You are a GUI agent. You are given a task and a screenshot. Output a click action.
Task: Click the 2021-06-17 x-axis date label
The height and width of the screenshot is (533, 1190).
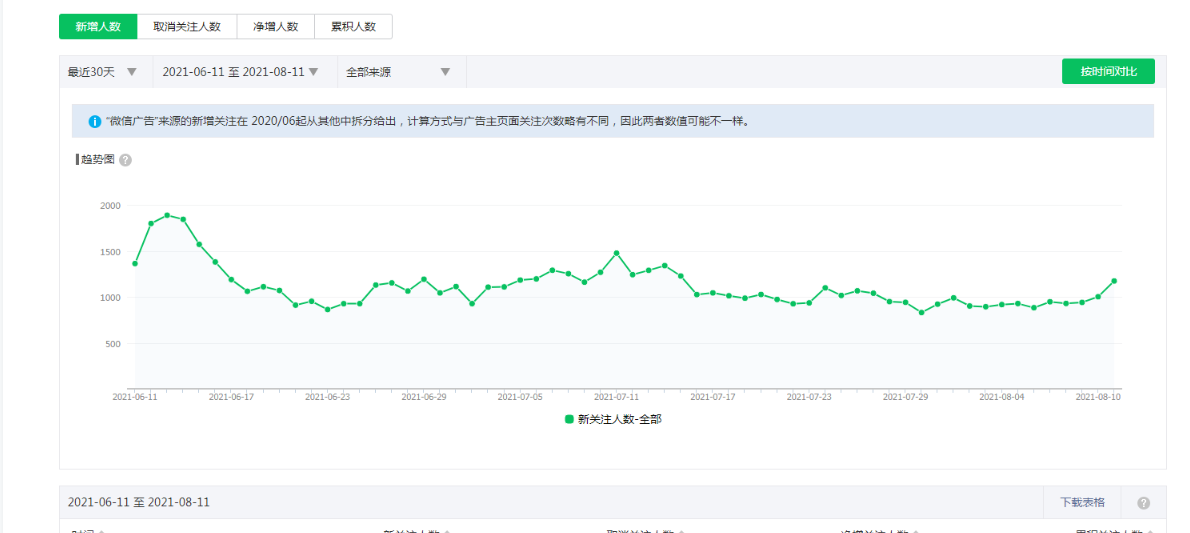tap(231, 397)
